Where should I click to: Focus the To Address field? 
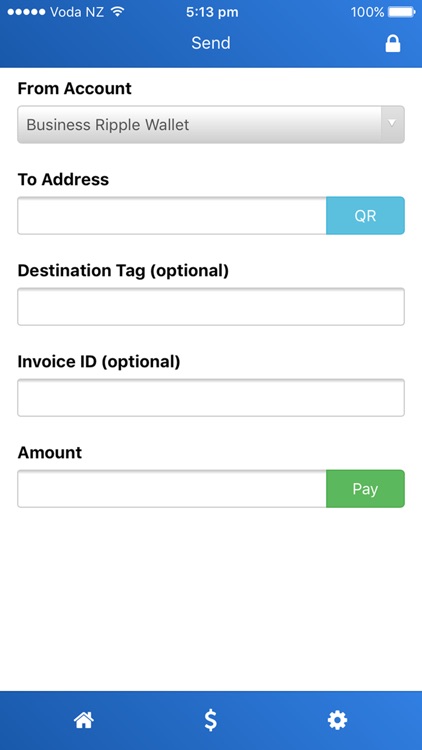(172, 216)
